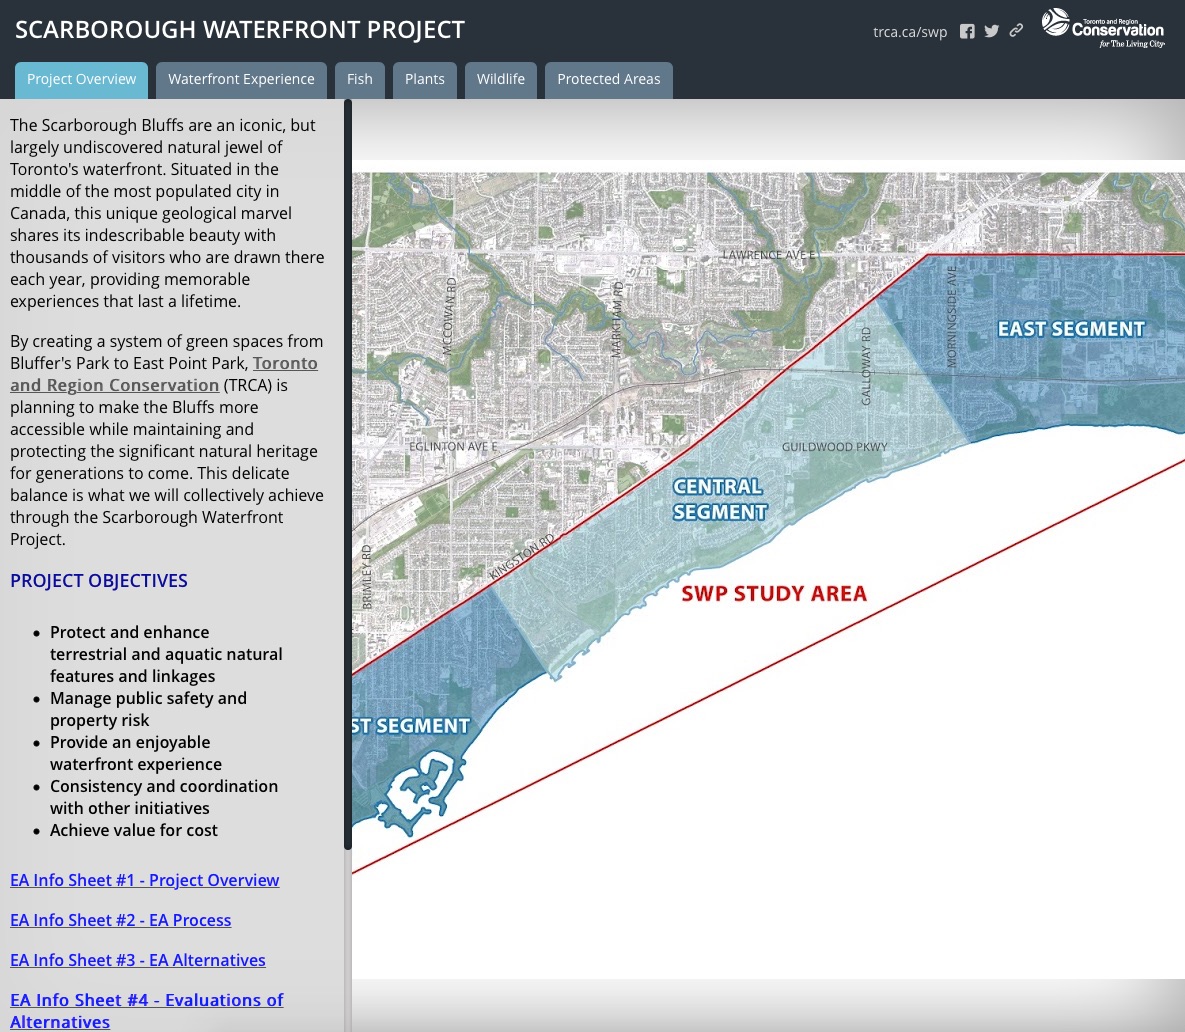This screenshot has height=1032, width=1185.
Task: Click the Toronto and Region Conservation logo
Action: [1103, 29]
